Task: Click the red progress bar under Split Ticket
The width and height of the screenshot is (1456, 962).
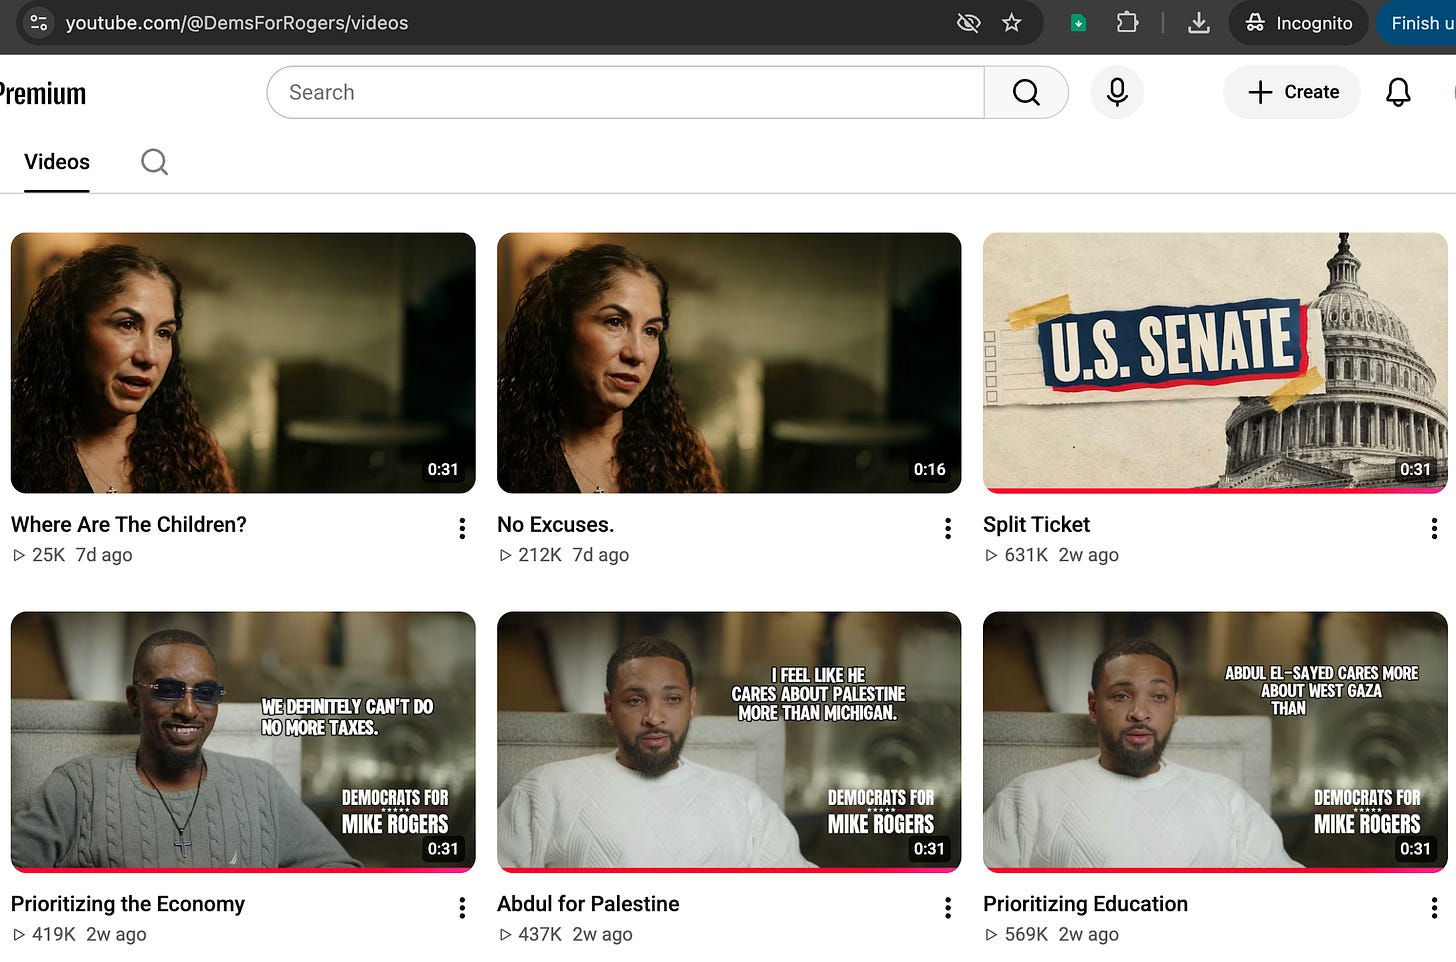Action: 1215,491
